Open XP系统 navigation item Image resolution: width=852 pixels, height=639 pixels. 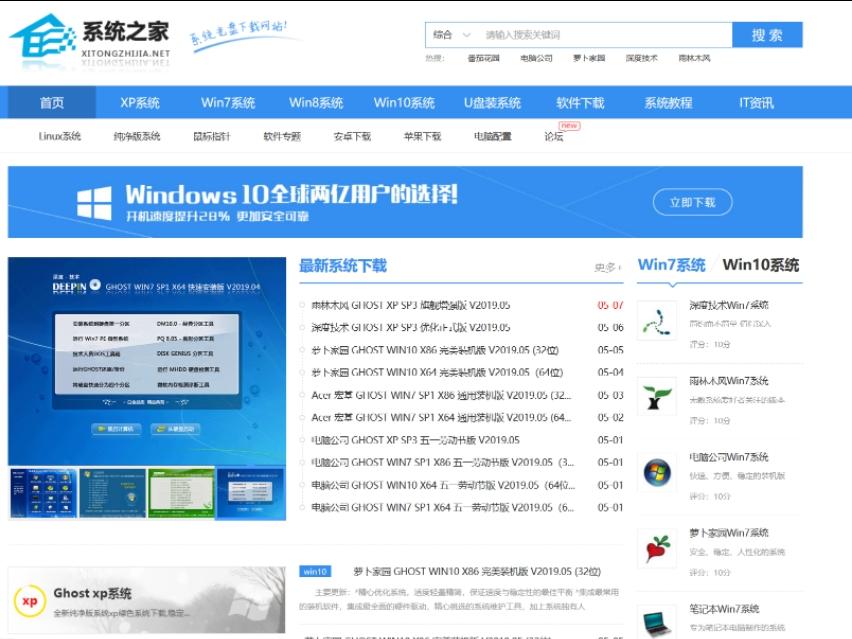(140, 103)
